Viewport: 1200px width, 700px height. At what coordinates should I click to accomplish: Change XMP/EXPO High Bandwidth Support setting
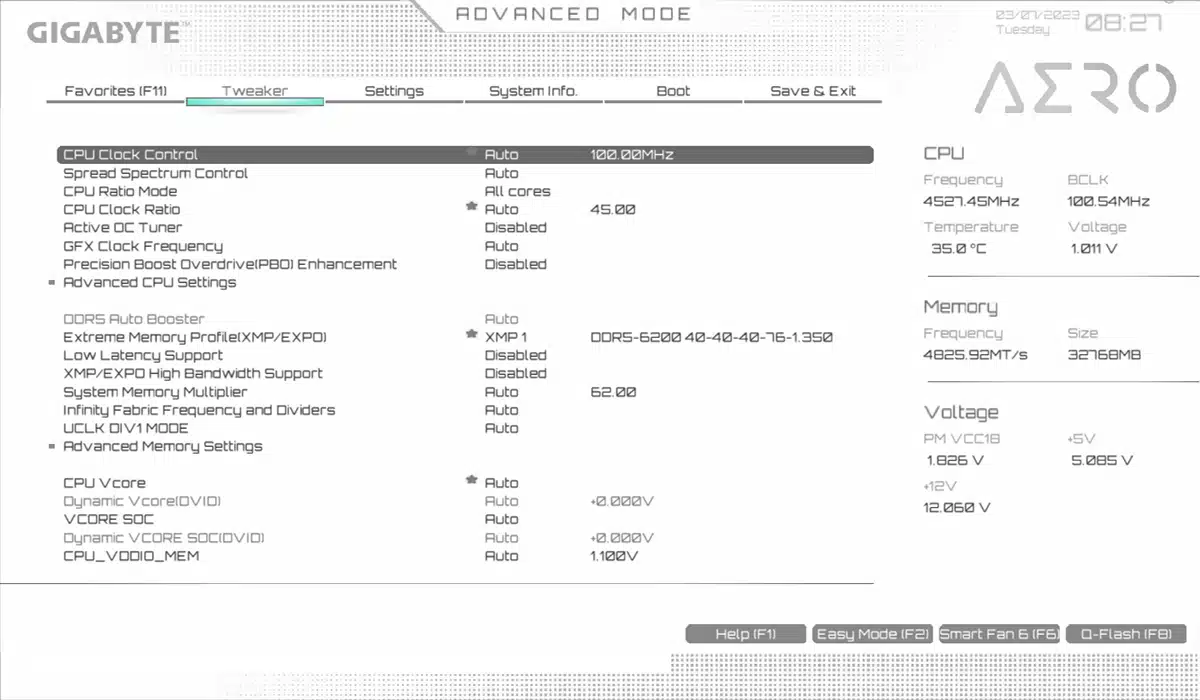[516, 374]
